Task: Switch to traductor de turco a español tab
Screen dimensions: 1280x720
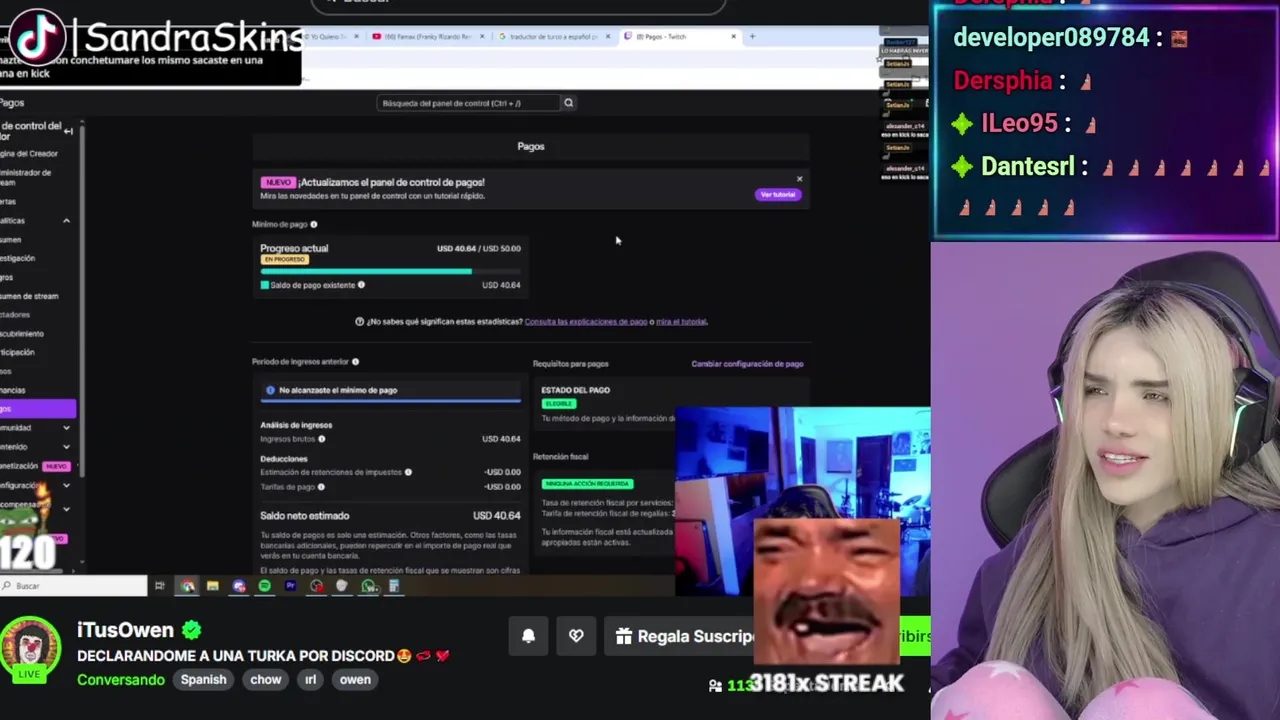Action: [x=553, y=37]
